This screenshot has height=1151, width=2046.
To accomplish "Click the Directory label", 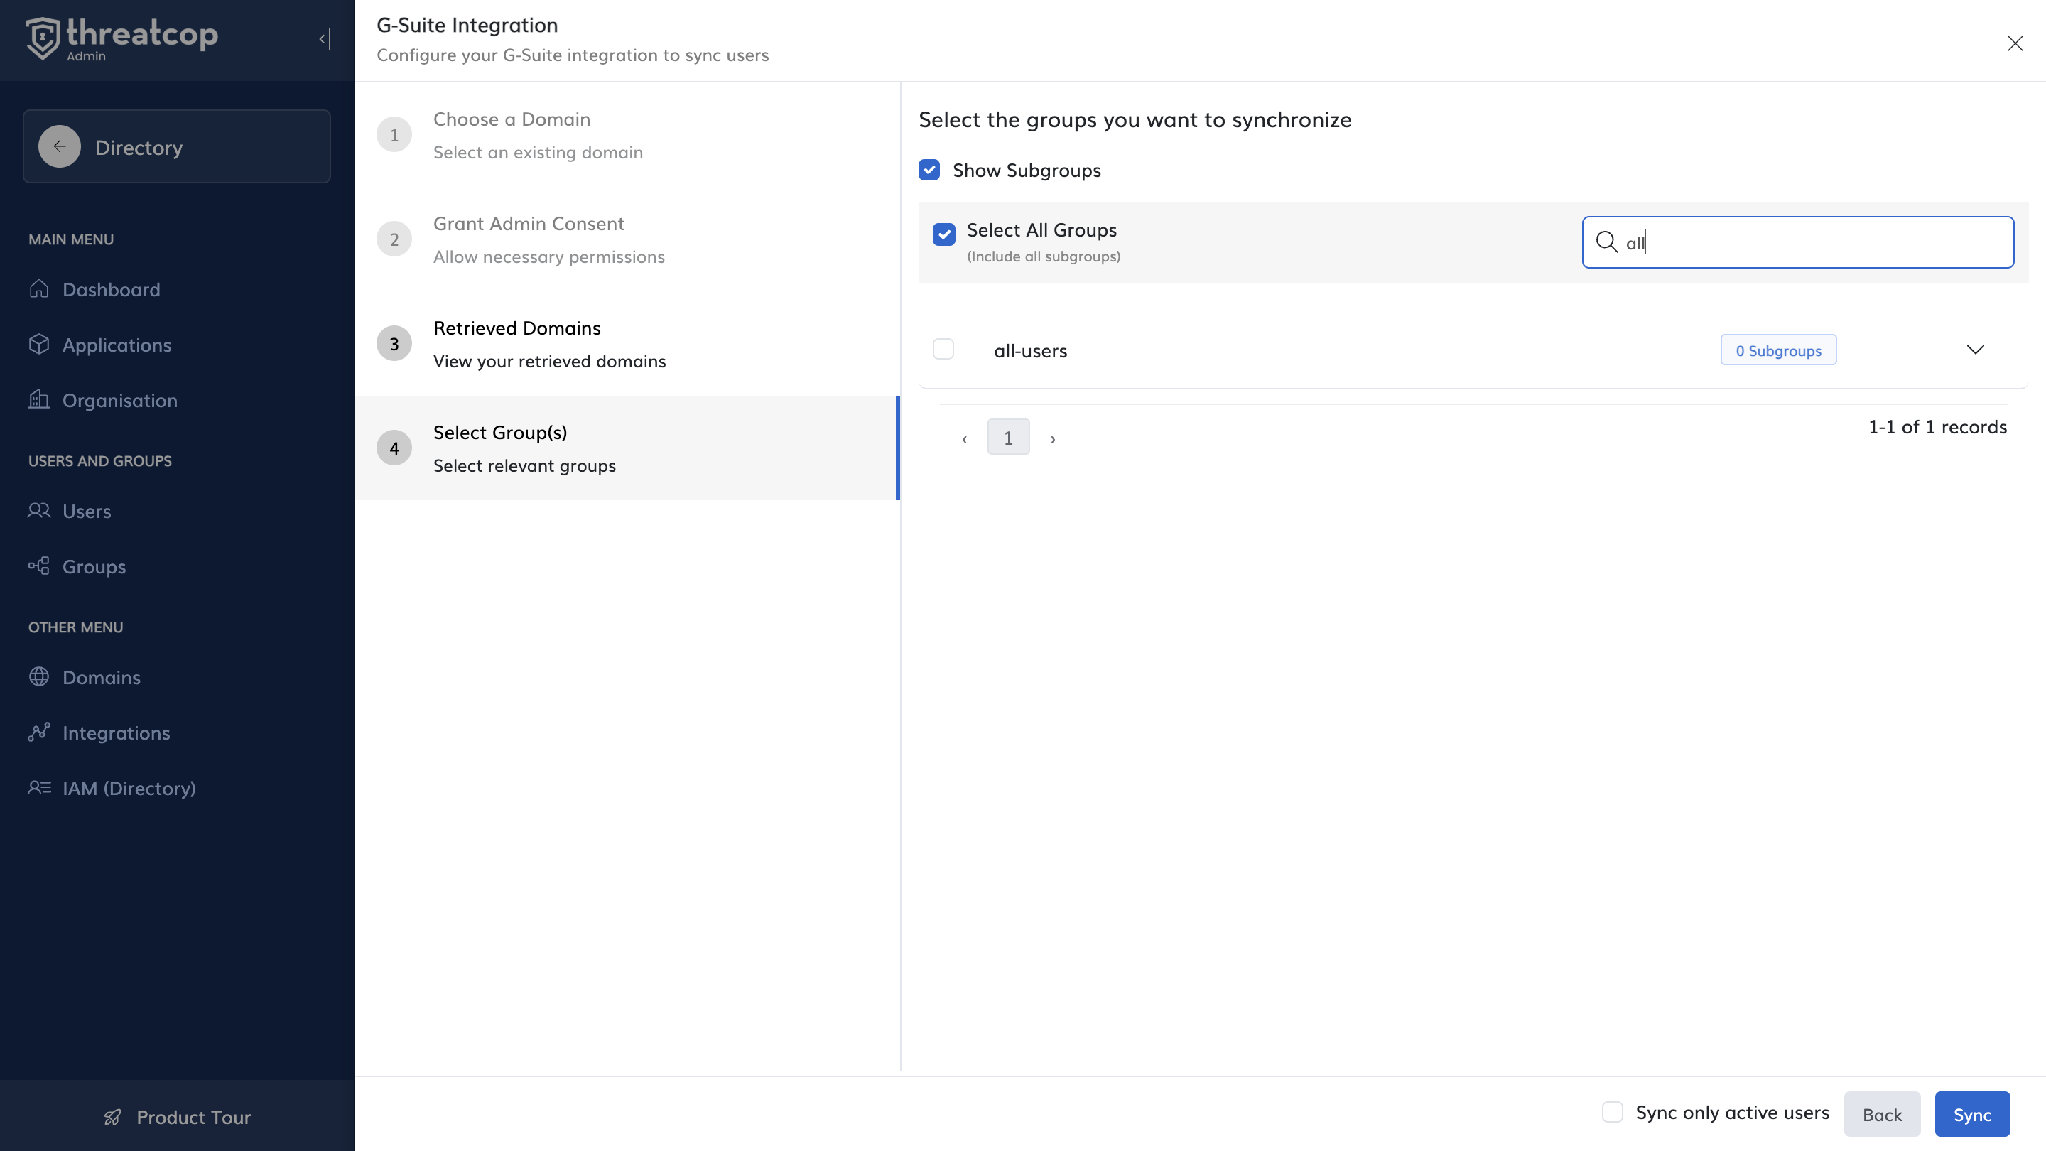I will point(139,147).
